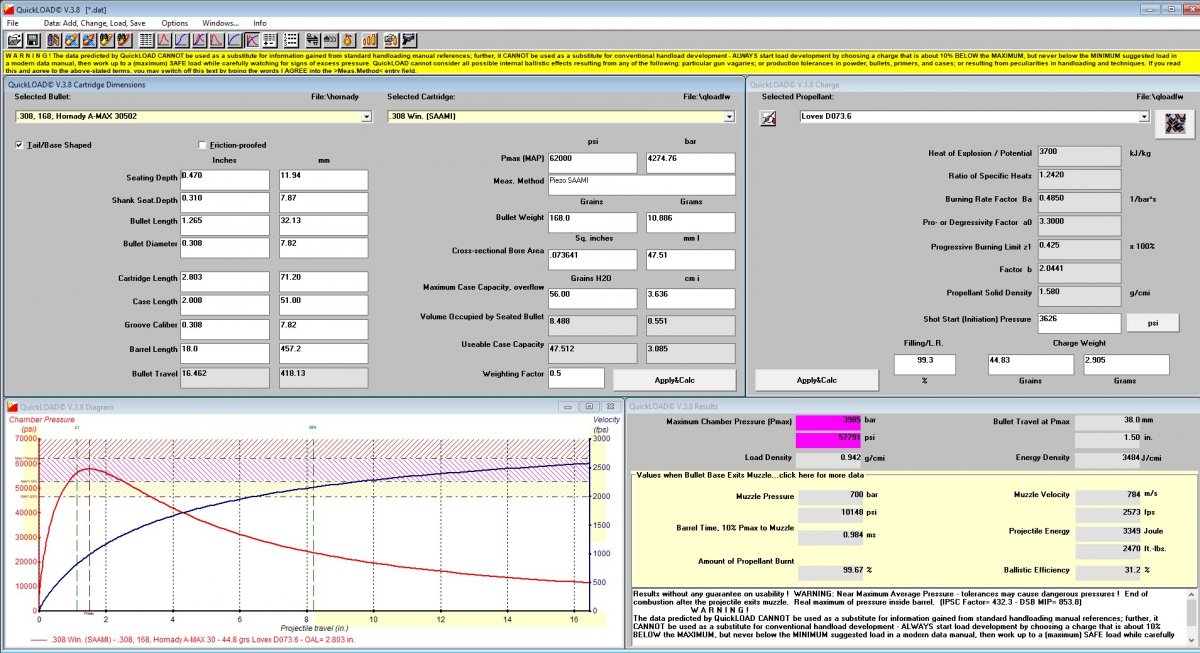Click the icon left of the Lovex propellant dropdown

pos(768,119)
